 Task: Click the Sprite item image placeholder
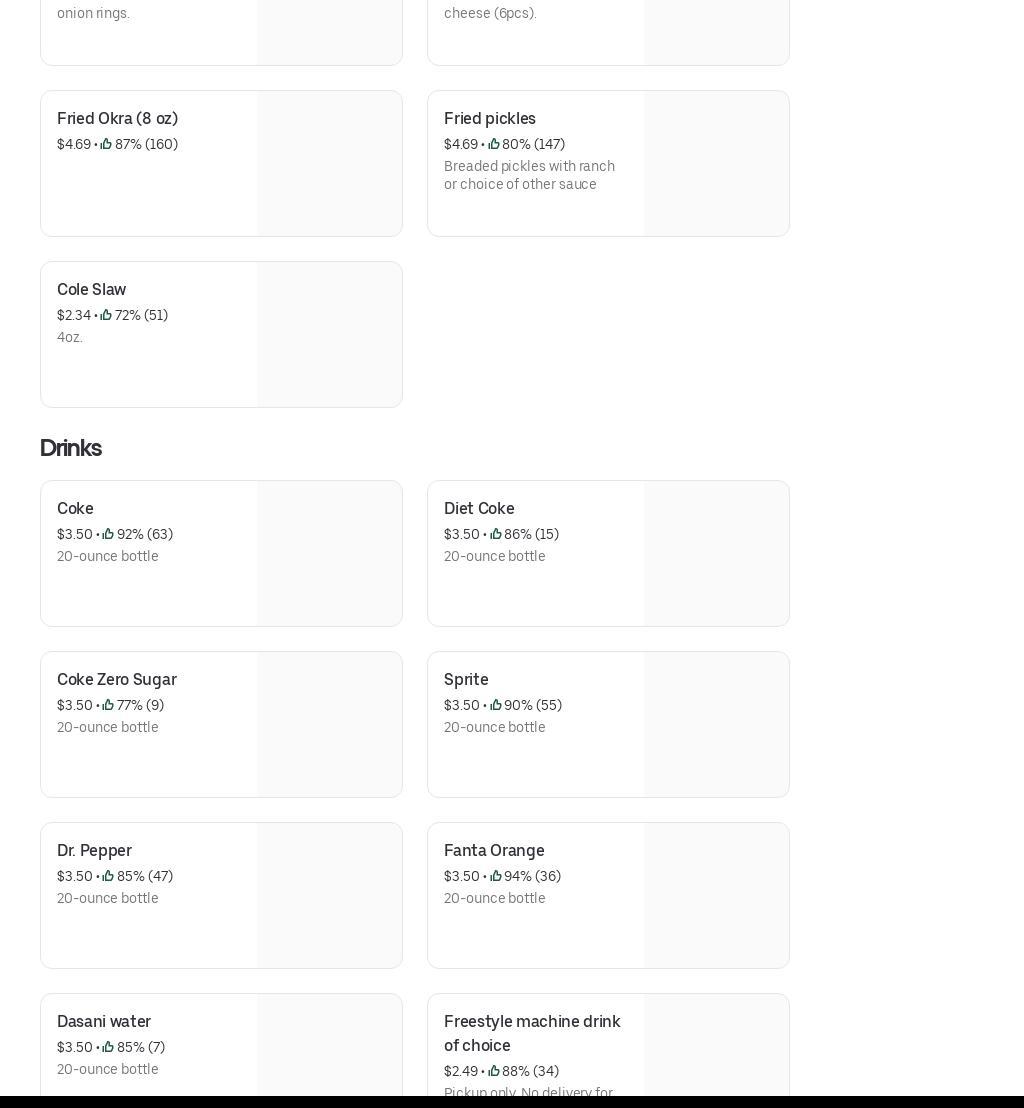(716, 724)
